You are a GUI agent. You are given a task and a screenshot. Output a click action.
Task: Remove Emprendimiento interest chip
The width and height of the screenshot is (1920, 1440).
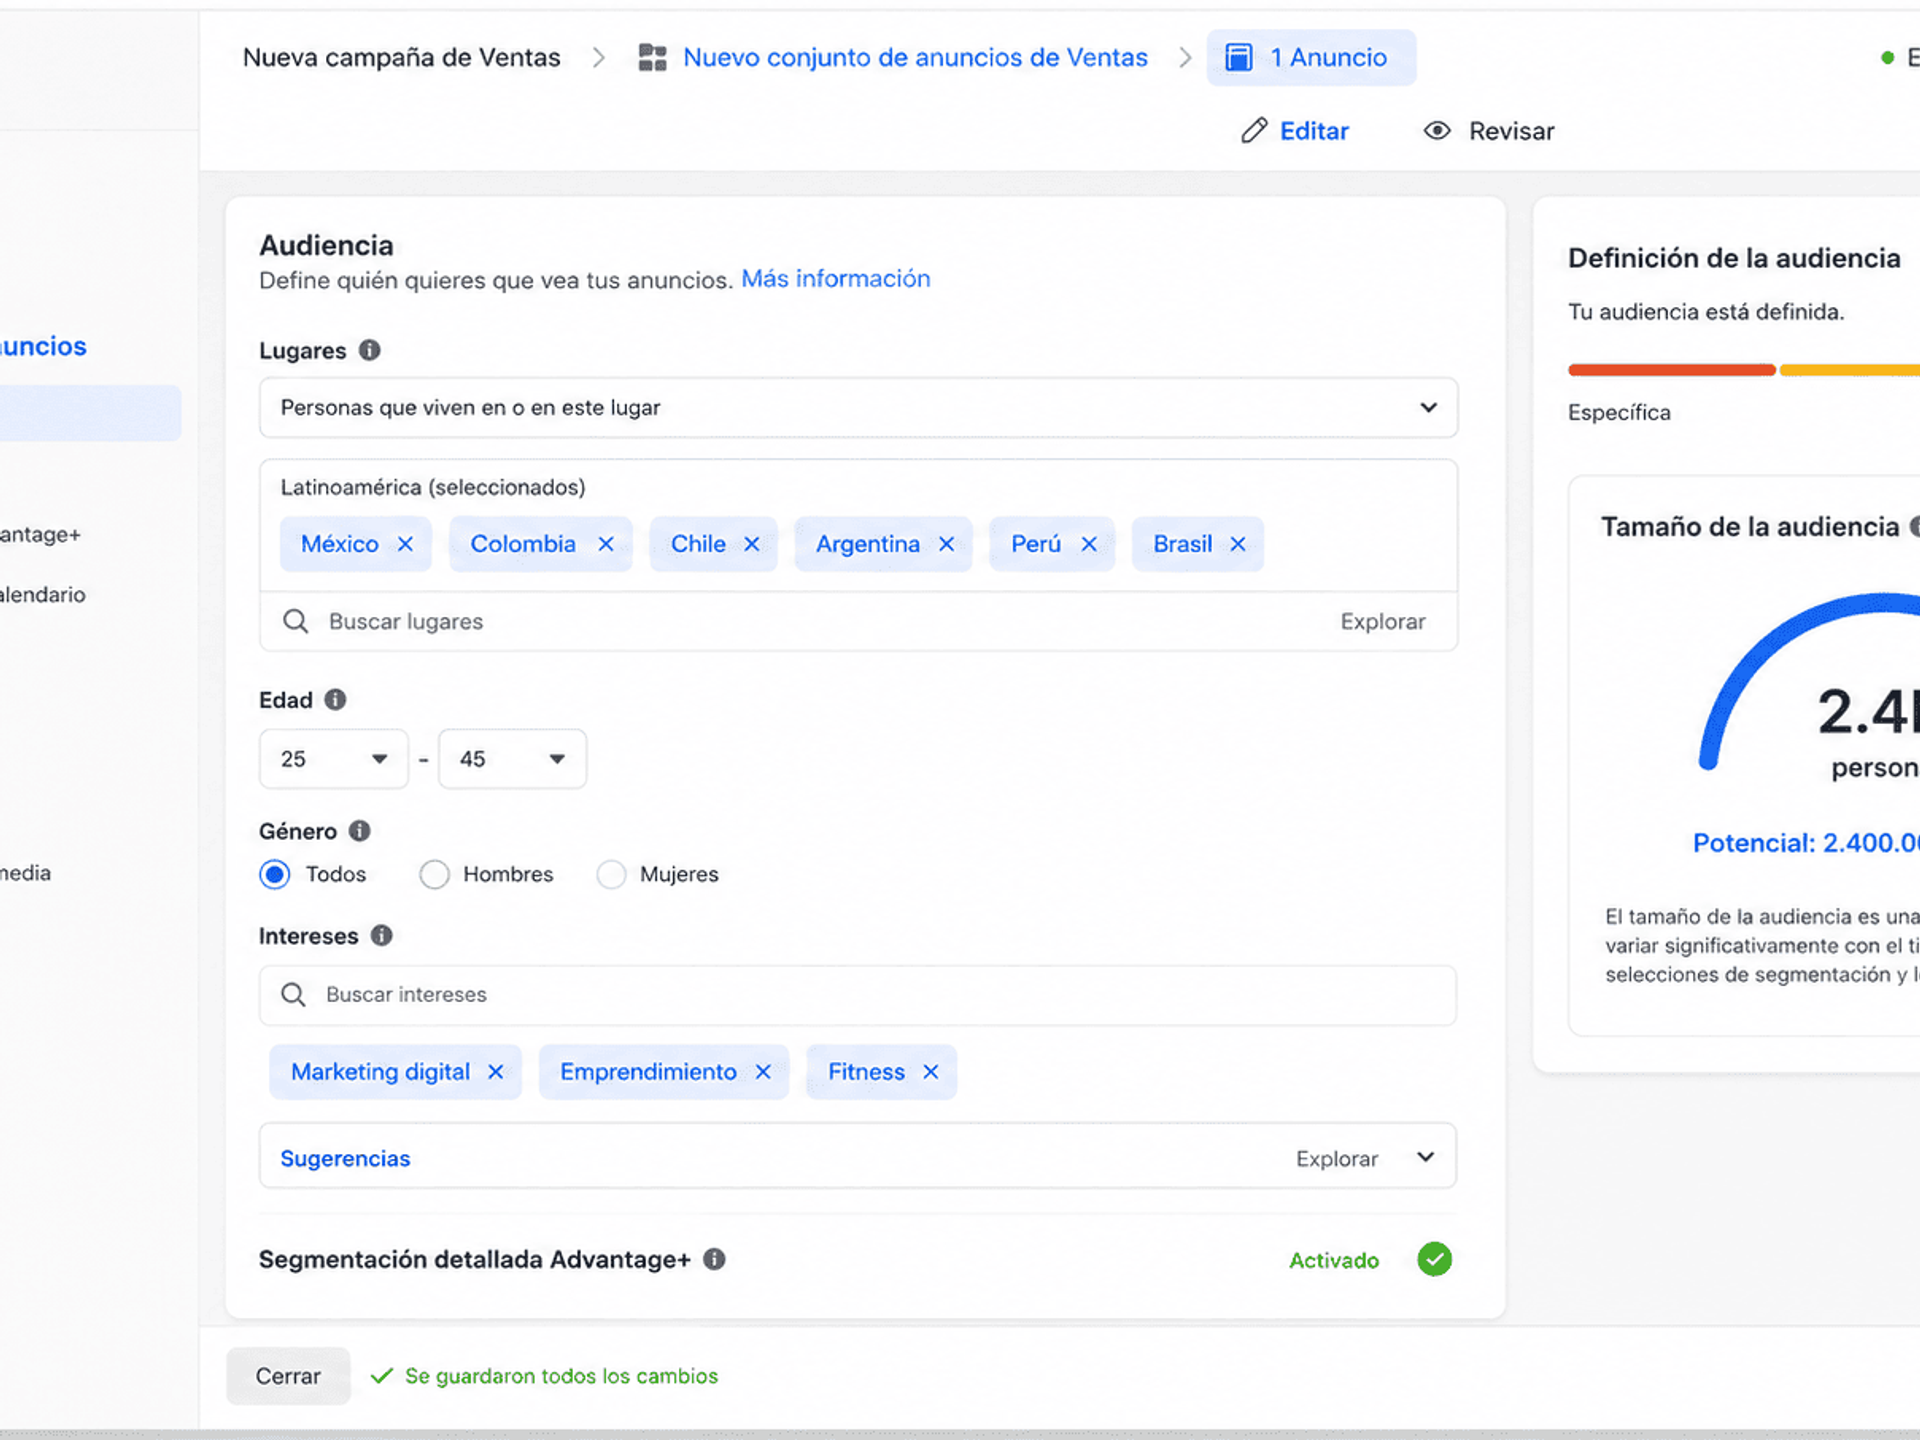coord(763,1072)
